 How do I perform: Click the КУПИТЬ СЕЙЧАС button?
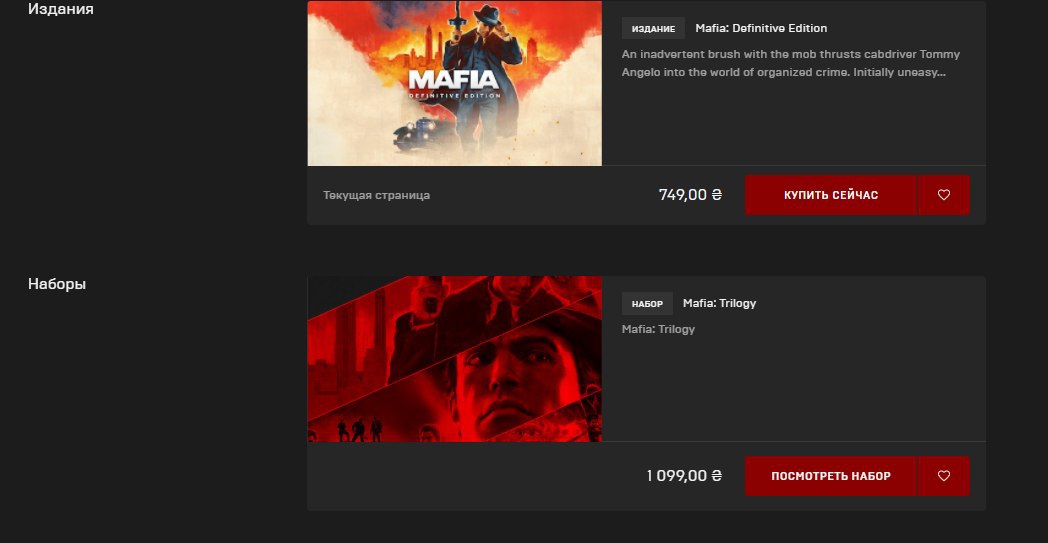tap(831, 195)
